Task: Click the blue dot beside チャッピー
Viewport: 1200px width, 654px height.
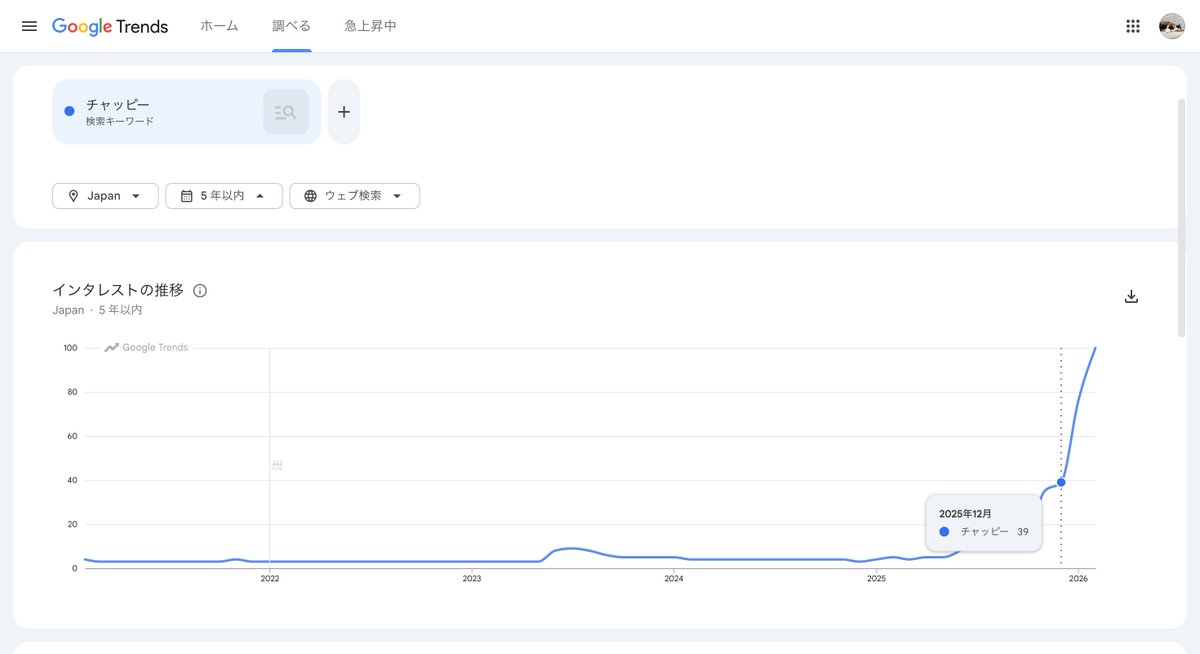Action: pos(69,111)
